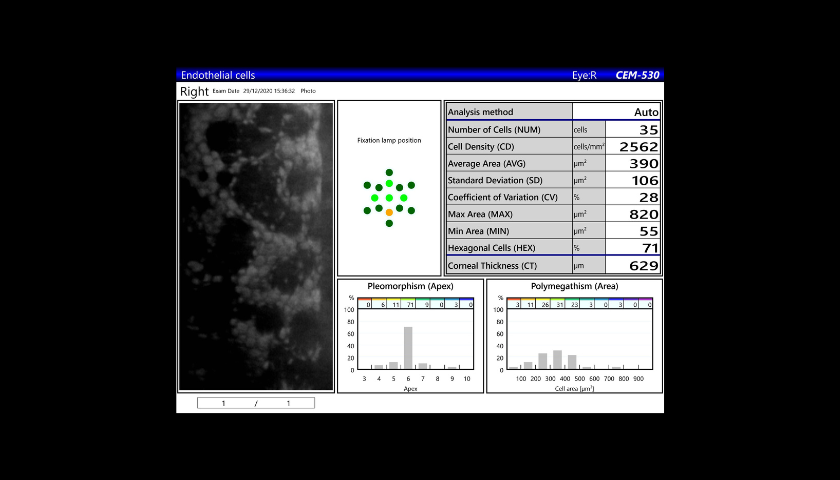Click the Endothelial cells title text
This screenshot has height=480, width=840.
tap(217, 75)
